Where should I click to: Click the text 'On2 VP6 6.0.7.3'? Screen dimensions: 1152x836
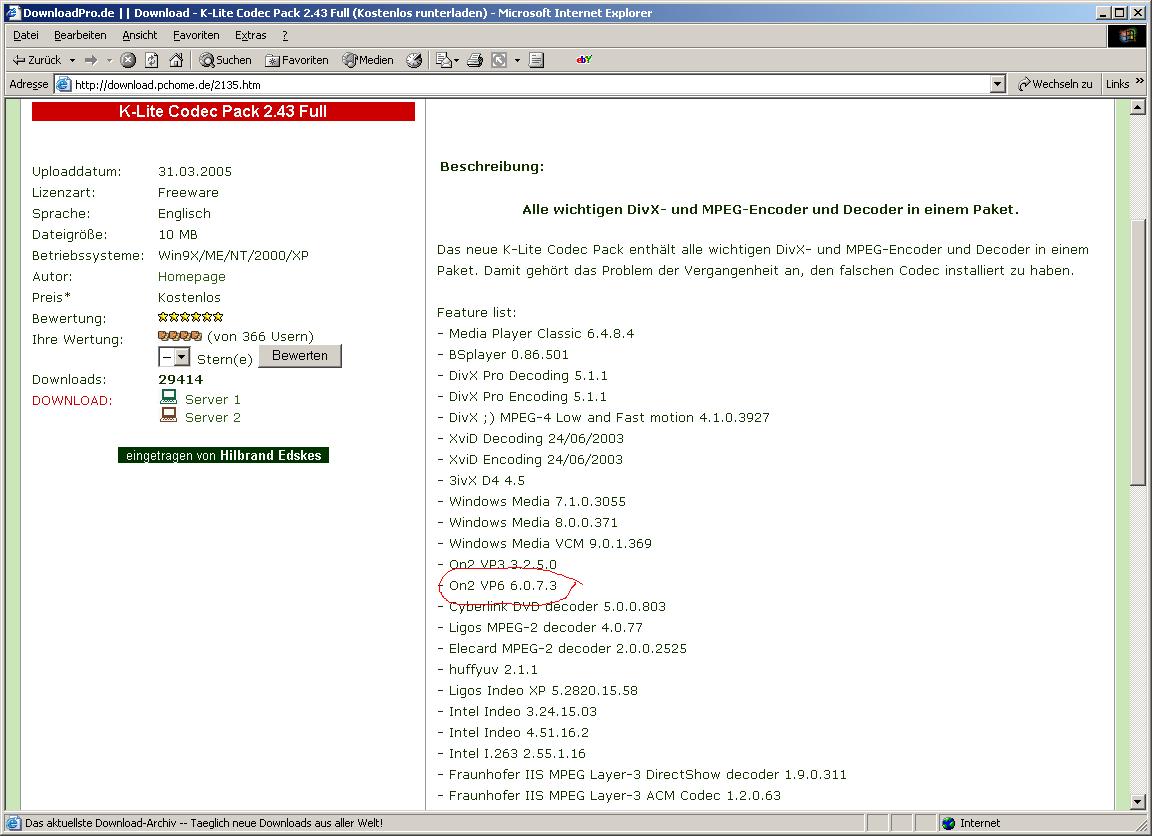(x=503, y=585)
